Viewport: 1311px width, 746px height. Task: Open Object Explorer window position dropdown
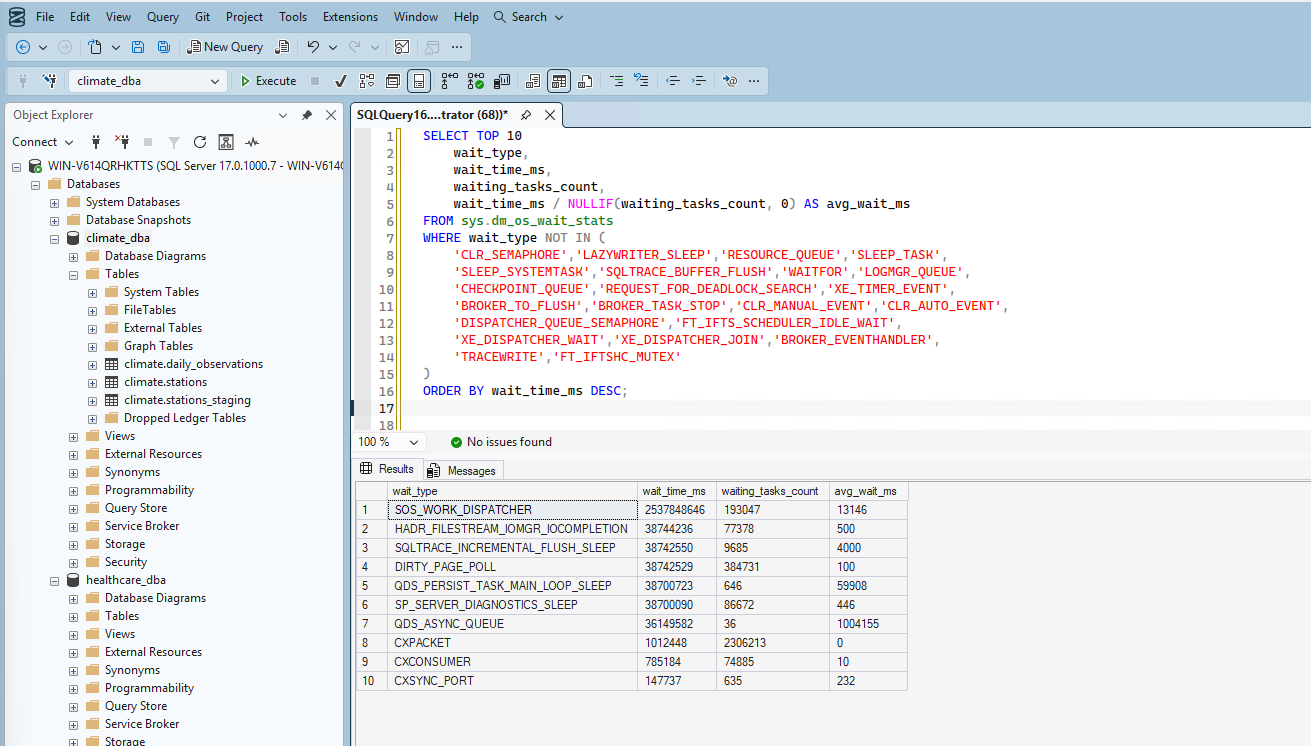point(283,115)
